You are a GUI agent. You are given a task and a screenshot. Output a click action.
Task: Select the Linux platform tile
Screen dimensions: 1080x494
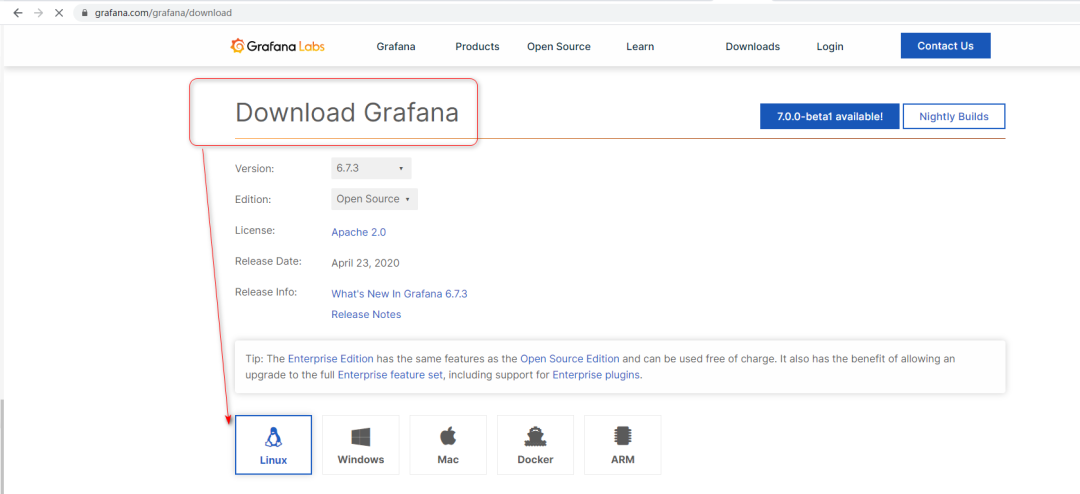(273, 444)
